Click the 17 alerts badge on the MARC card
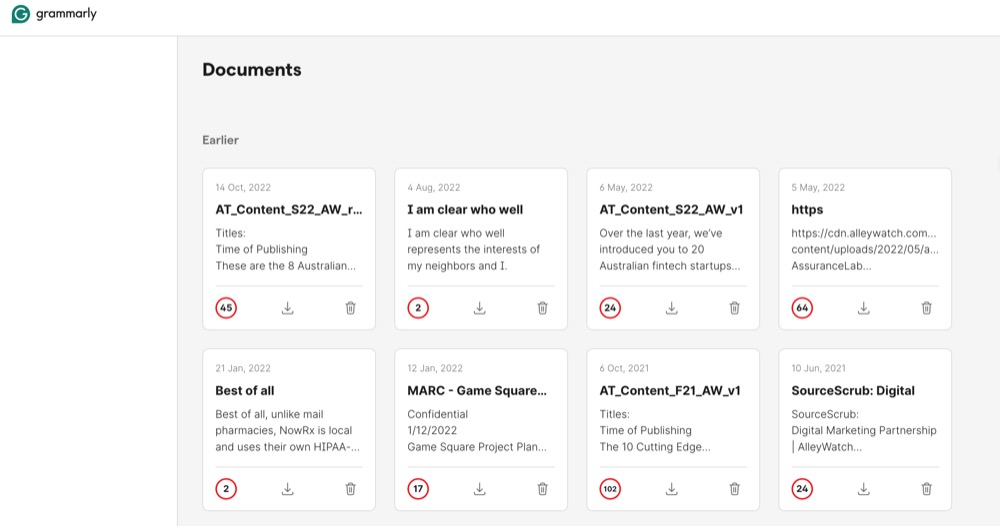Screen dimensions: 1000x526 [418, 489]
